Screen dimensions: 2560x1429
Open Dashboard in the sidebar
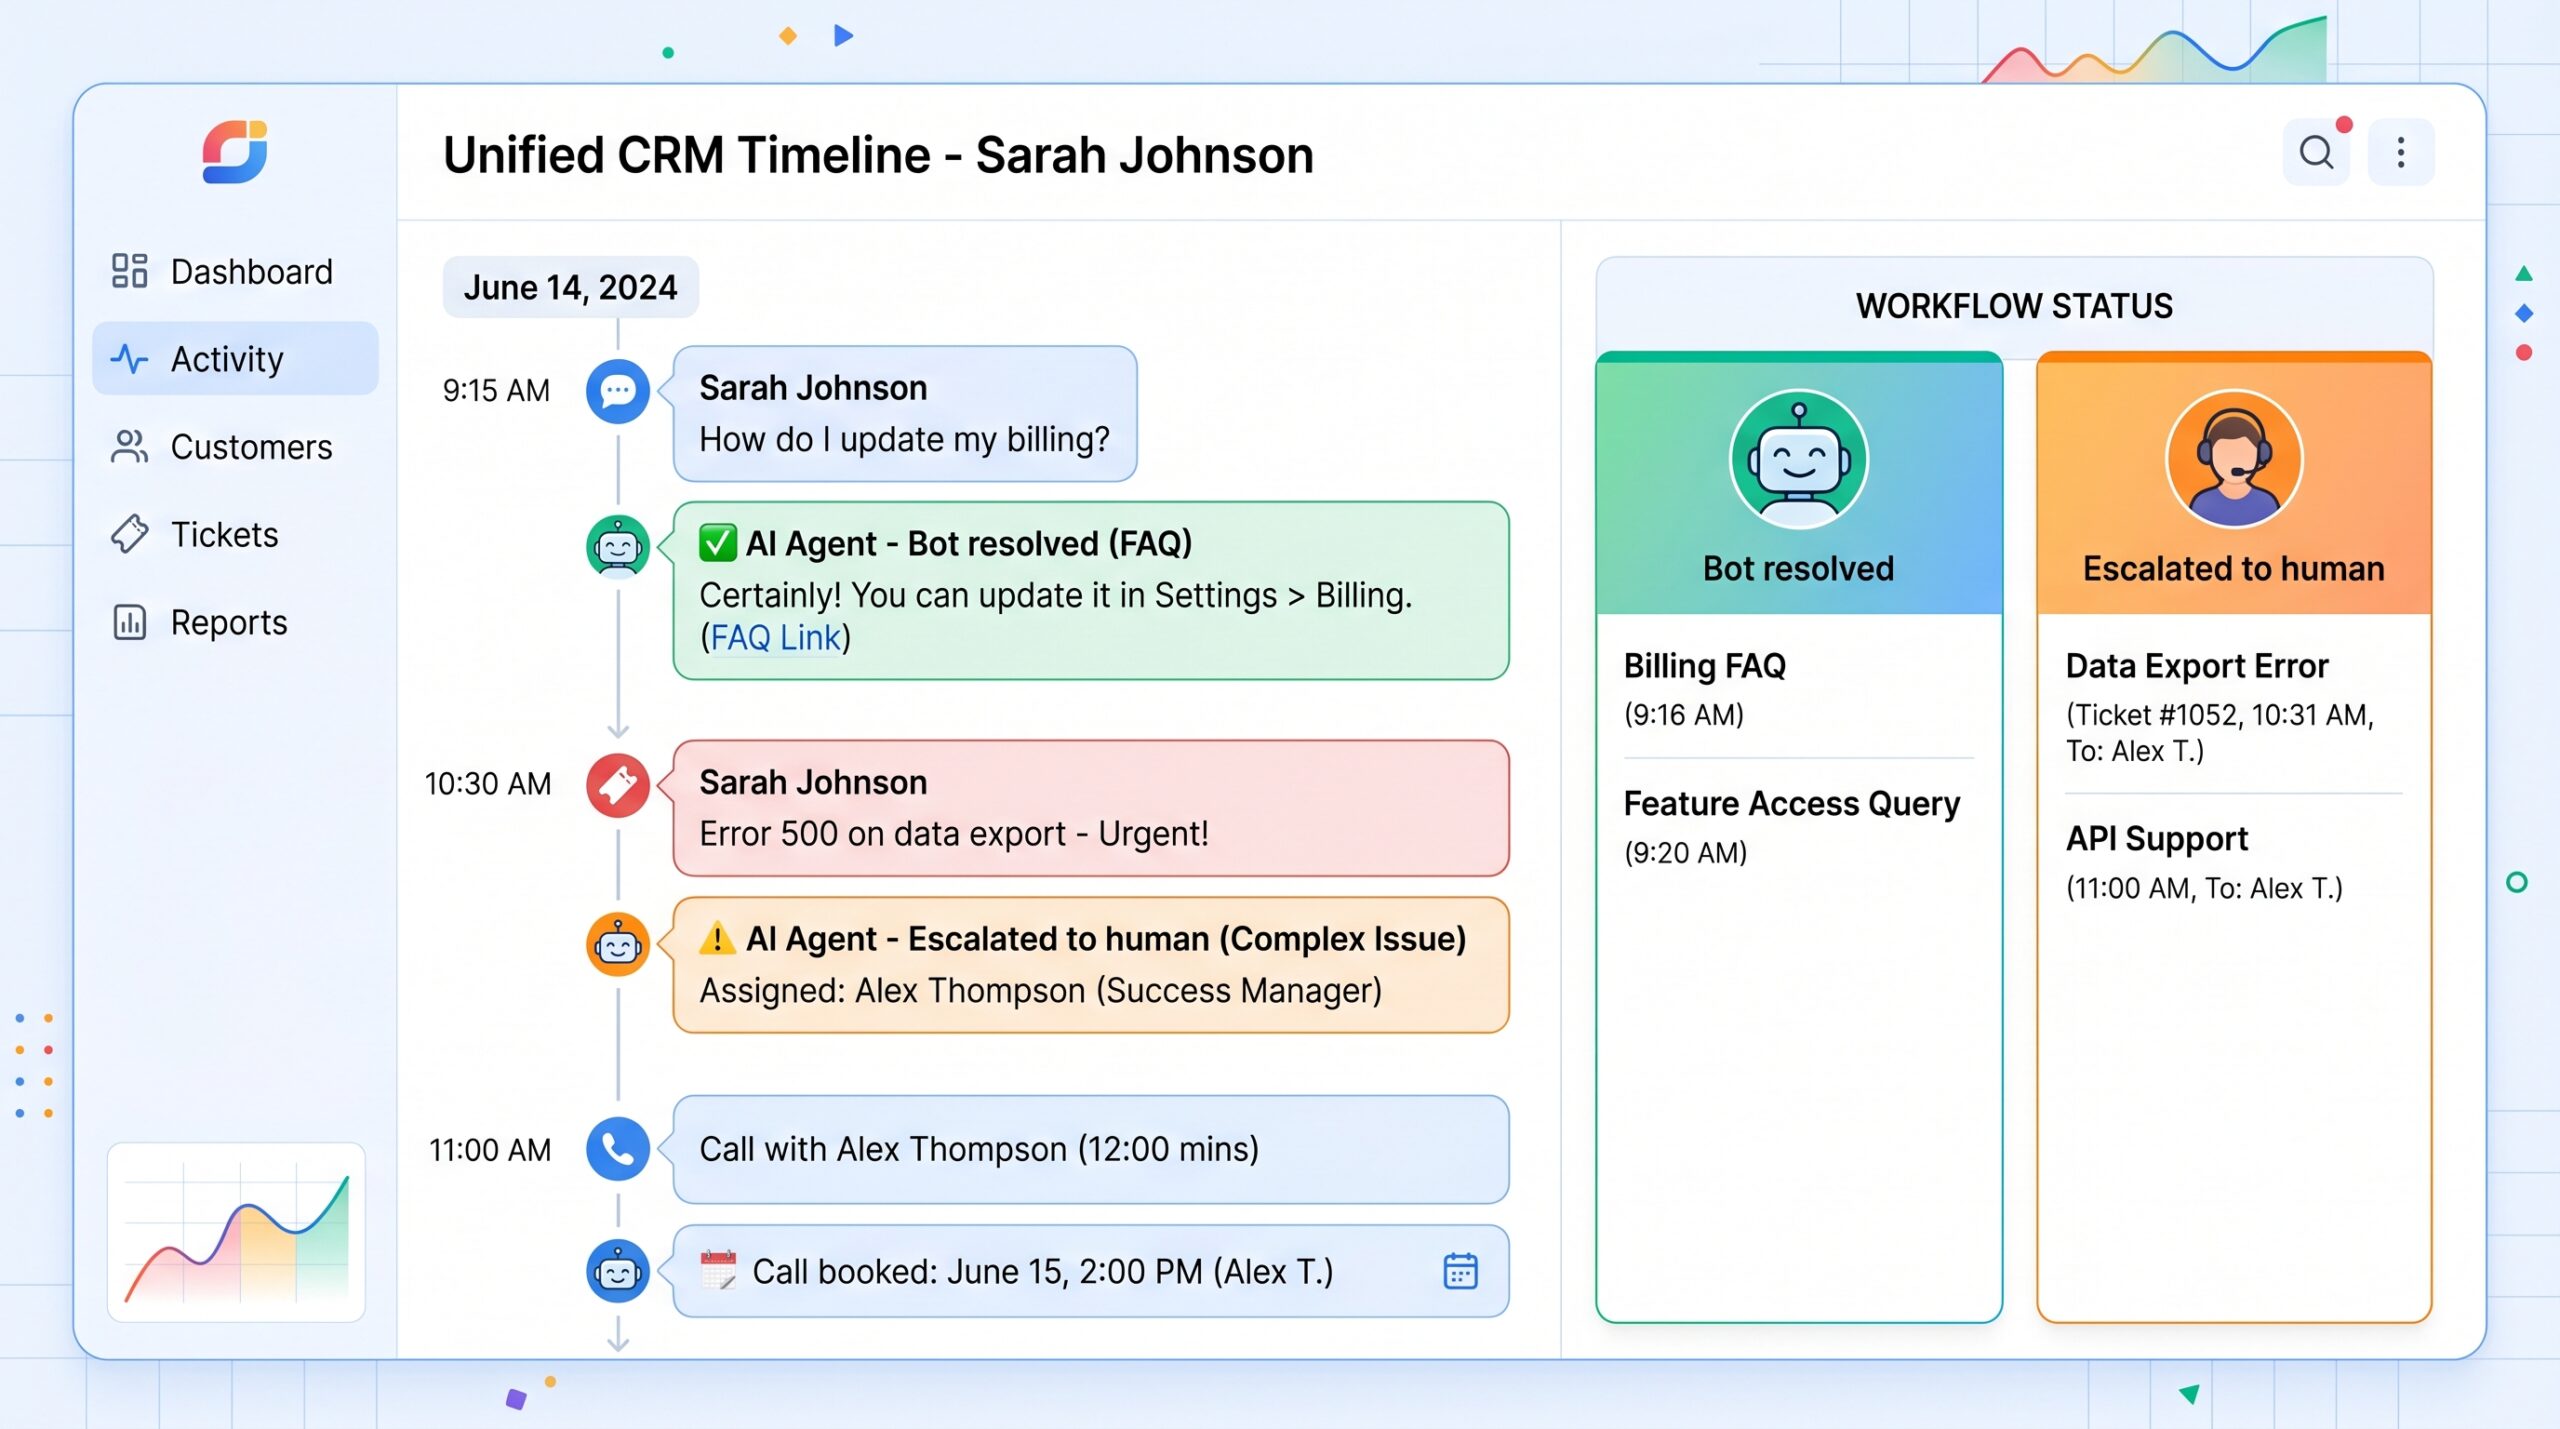pyautogui.click(x=235, y=271)
